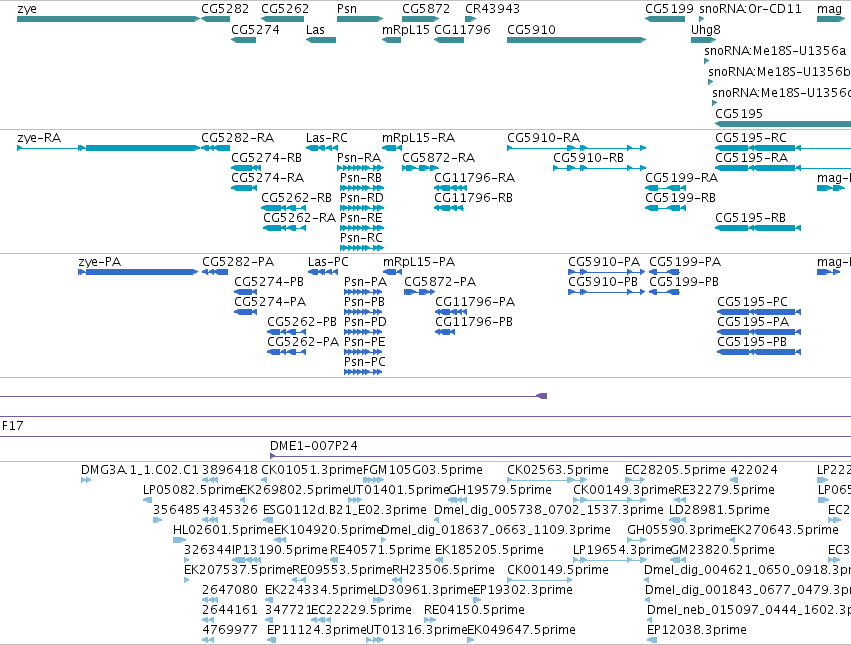The image size is (851, 645).
Task: Select the CG5199-PA protein label
Action: 685,262
